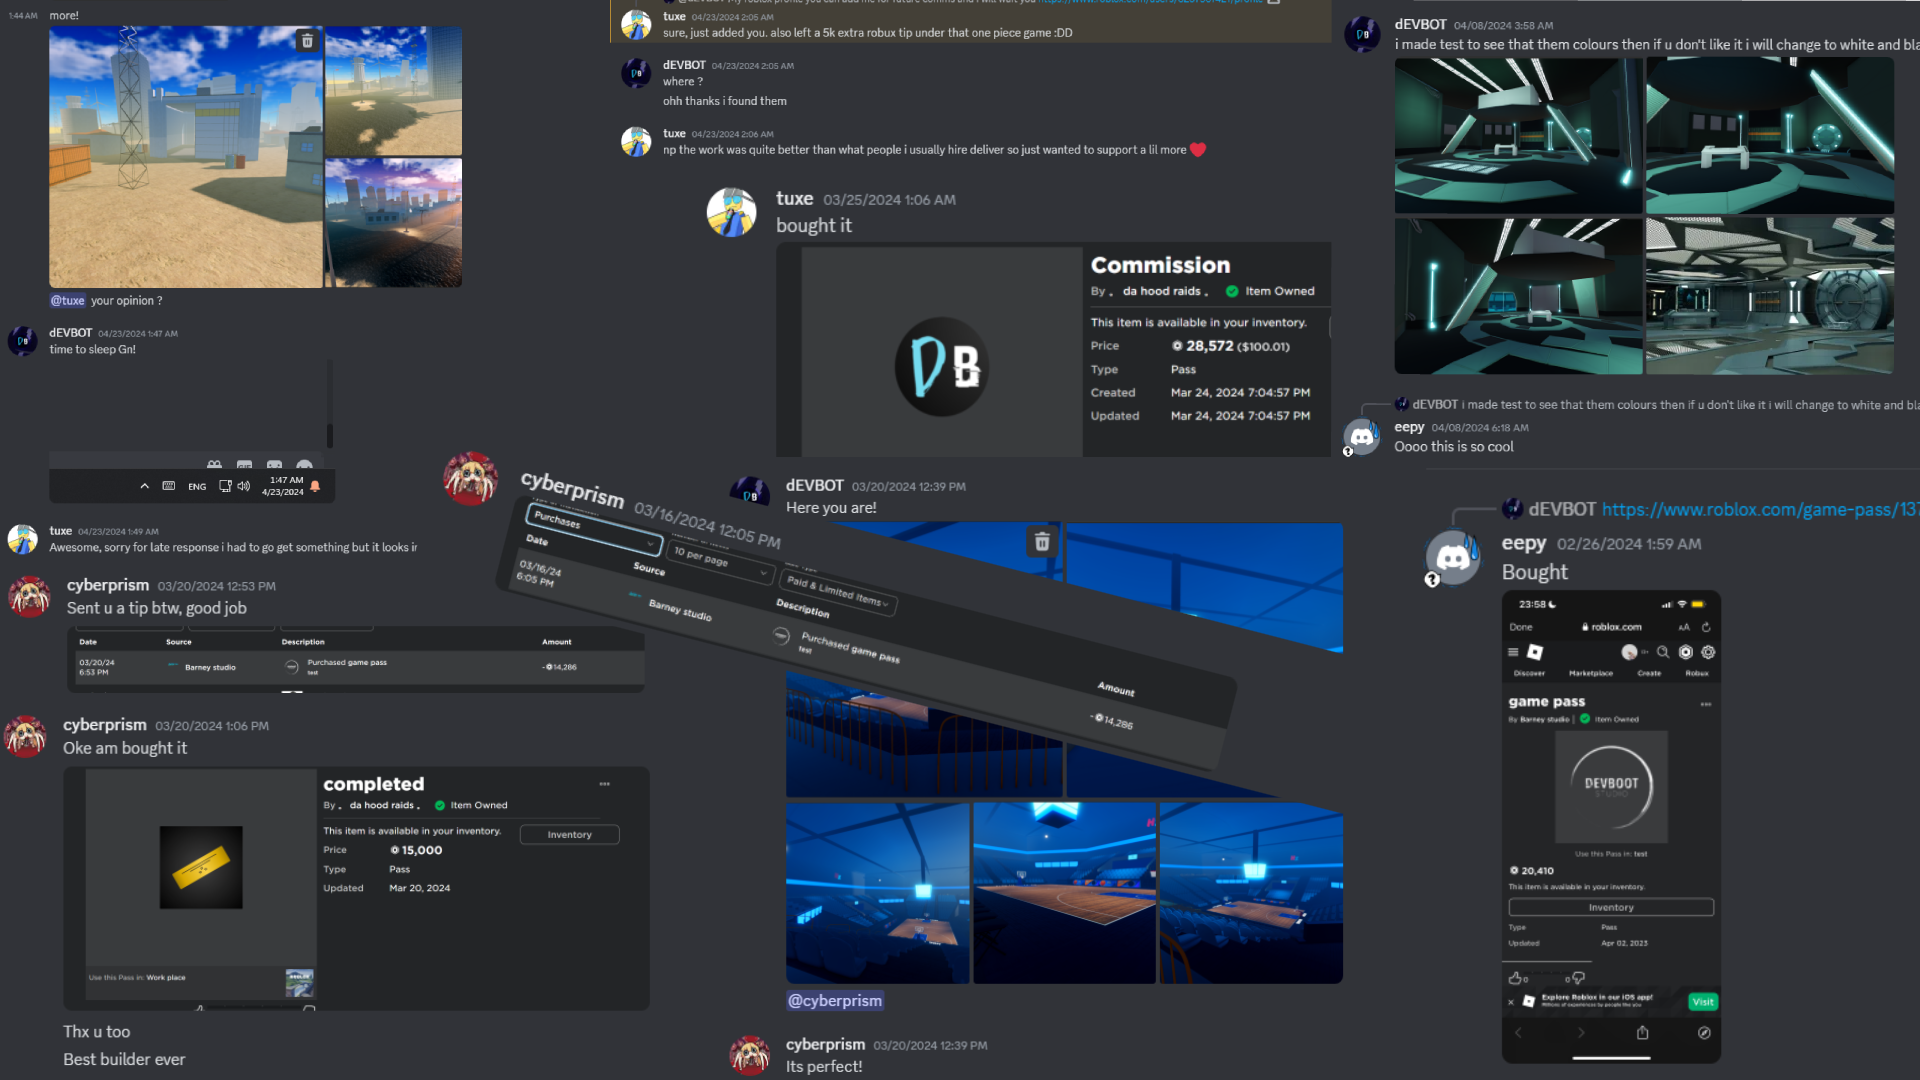This screenshot has width=1920, height=1080.
Task: Dismiss the Explore Roblox iOS app banner
Action: (1511, 1002)
